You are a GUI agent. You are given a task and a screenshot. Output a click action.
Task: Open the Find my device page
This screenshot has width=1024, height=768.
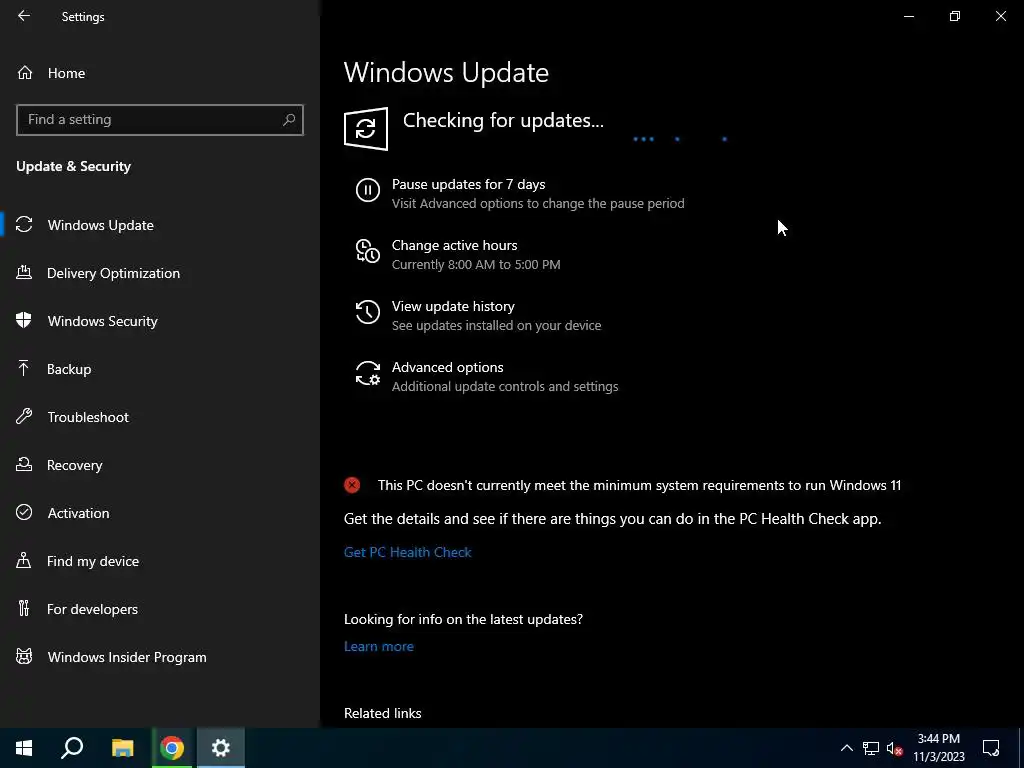160,561
